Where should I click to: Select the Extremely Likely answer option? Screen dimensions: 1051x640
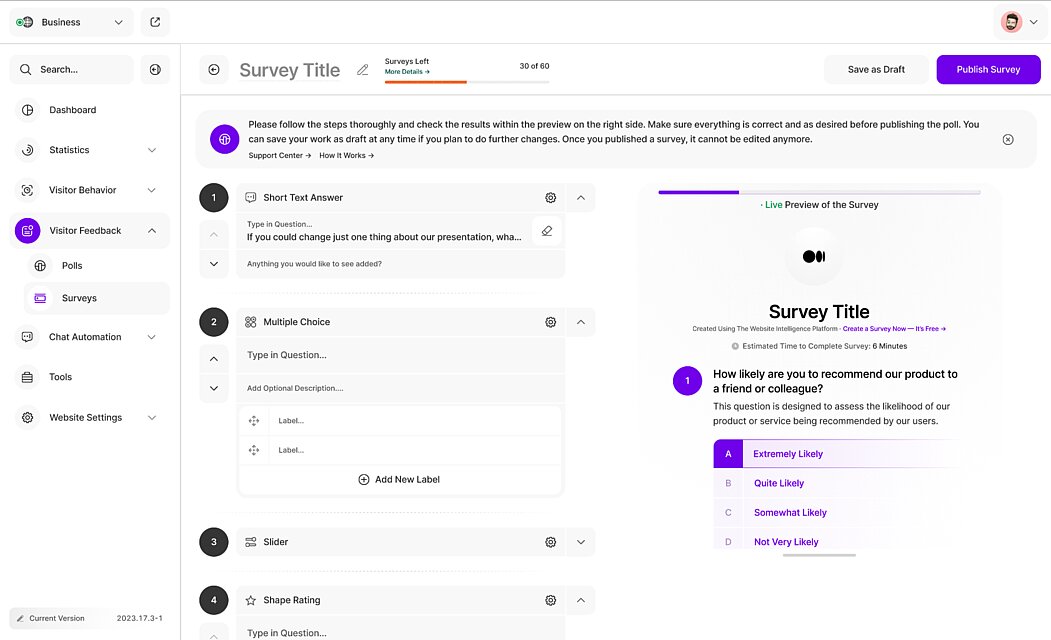(x=788, y=454)
